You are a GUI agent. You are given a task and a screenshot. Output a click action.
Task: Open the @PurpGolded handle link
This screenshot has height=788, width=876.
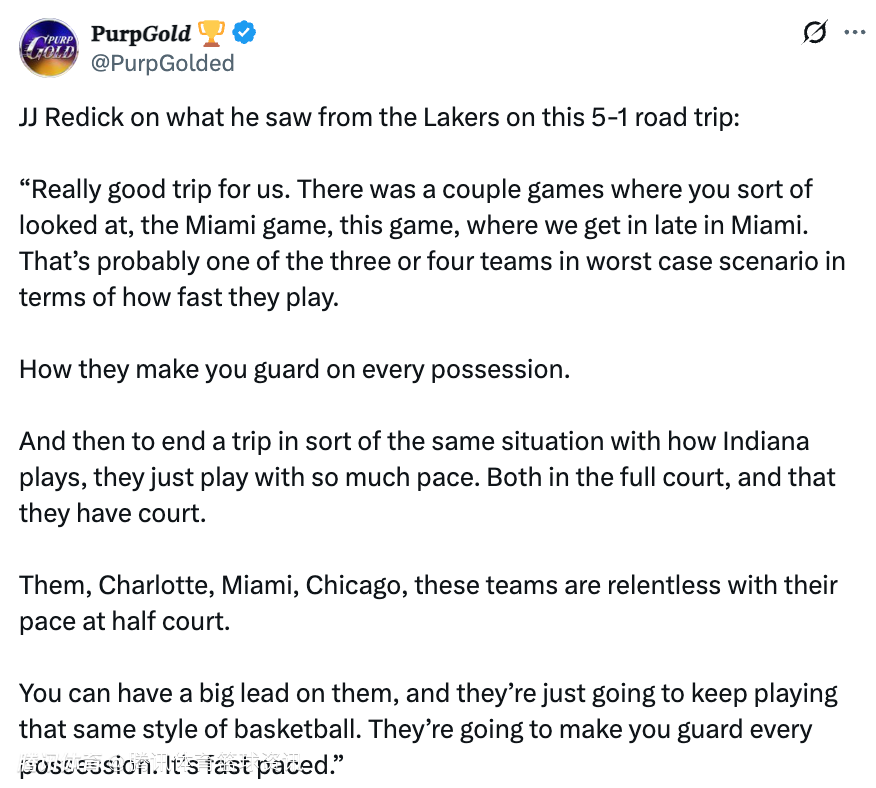click(x=162, y=63)
